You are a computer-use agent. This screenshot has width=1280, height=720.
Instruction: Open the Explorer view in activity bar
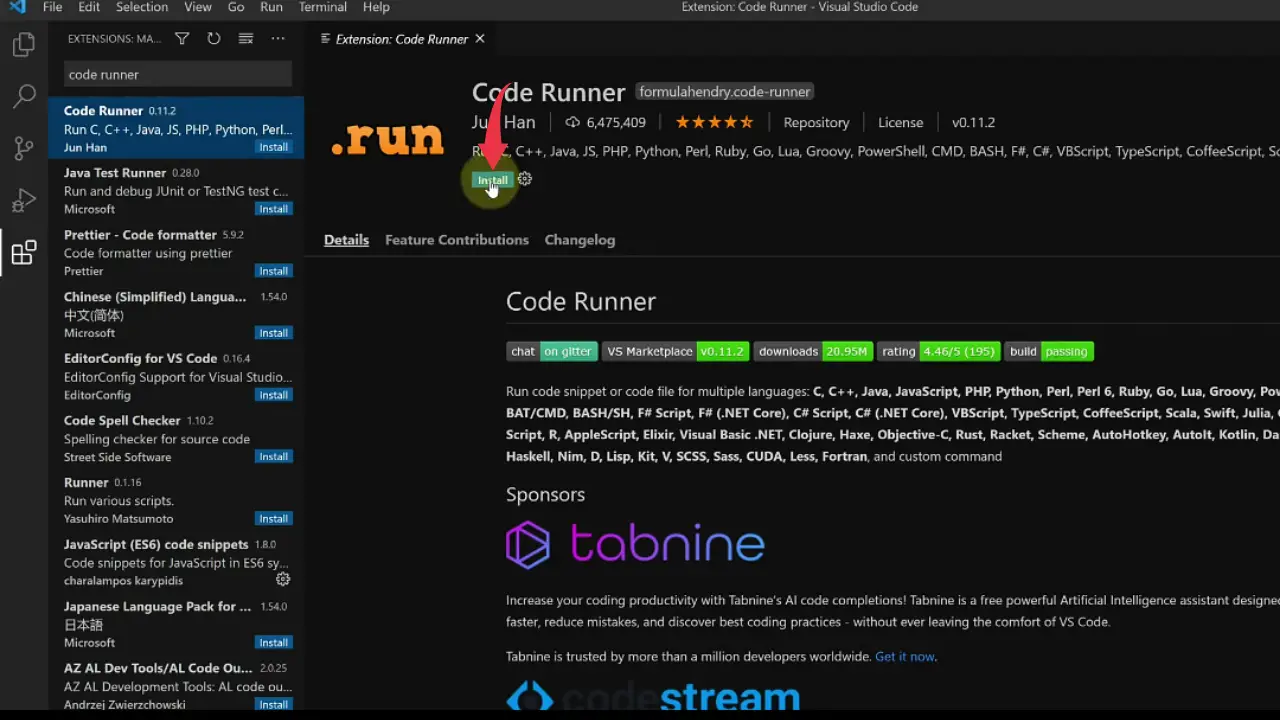point(23,45)
